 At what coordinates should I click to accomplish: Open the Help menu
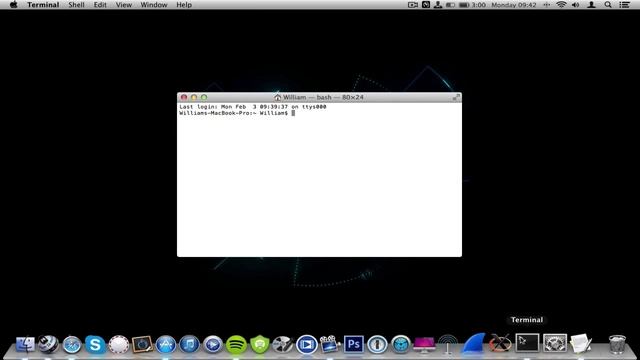pyautogui.click(x=184, y=5)
